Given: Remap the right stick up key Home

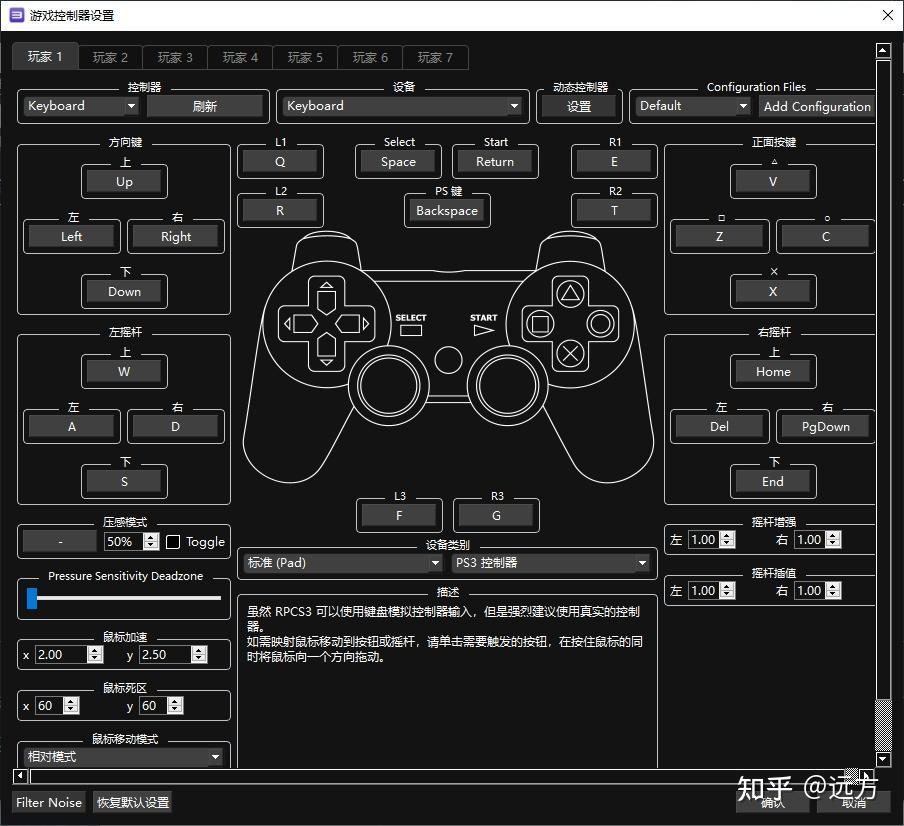Looking at the screenshot, I should (772, 371).
